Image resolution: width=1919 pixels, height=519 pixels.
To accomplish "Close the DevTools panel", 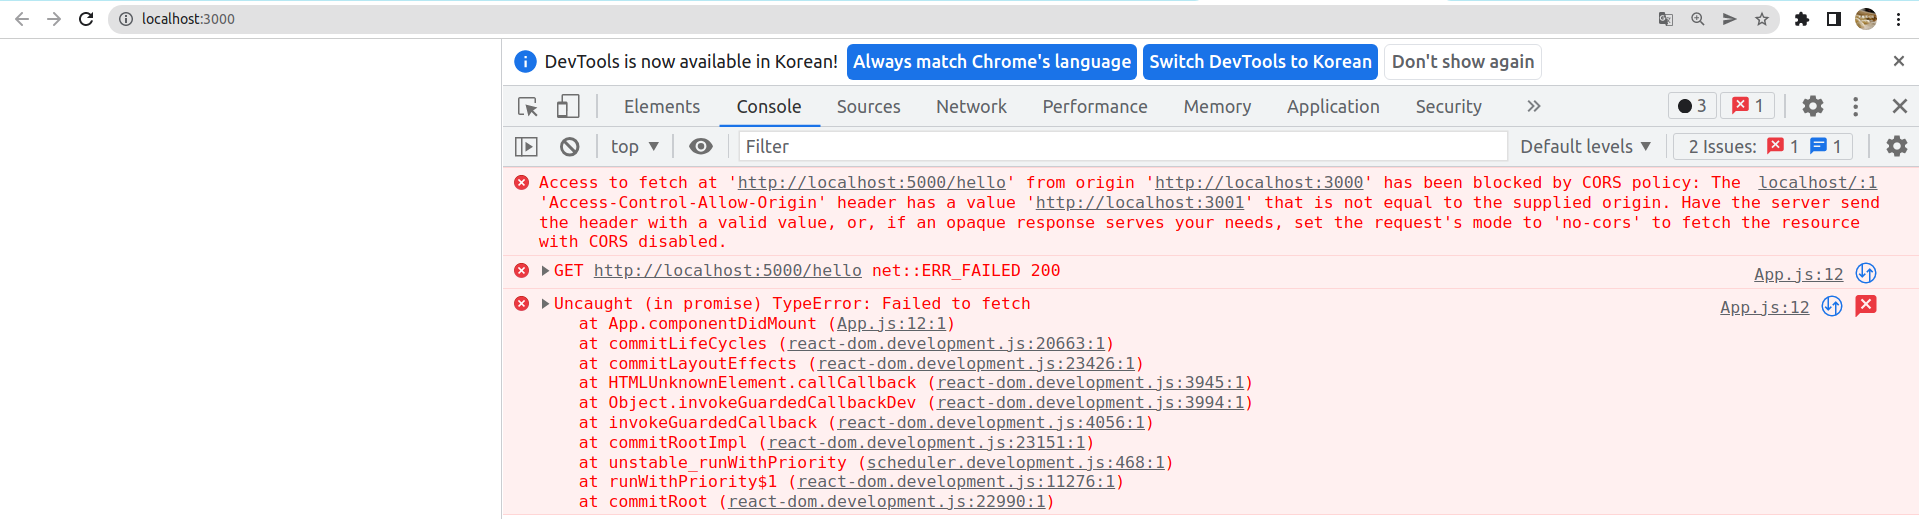I will (x=1899, y=106).
